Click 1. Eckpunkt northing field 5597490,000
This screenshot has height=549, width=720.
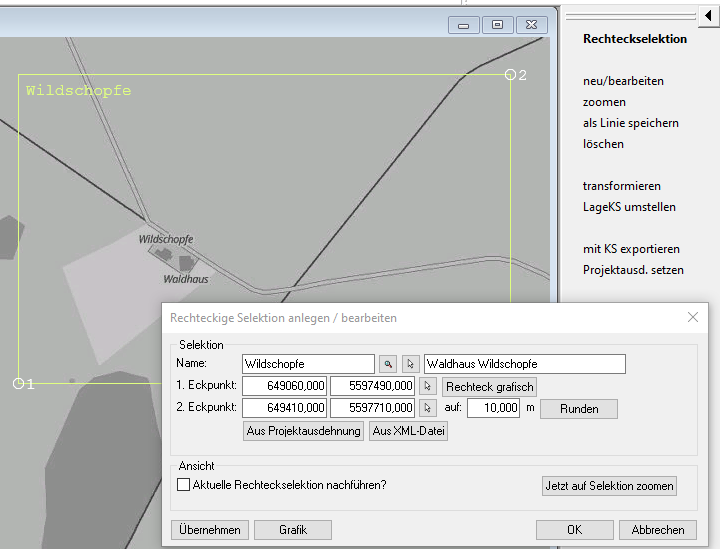point(372,386)
